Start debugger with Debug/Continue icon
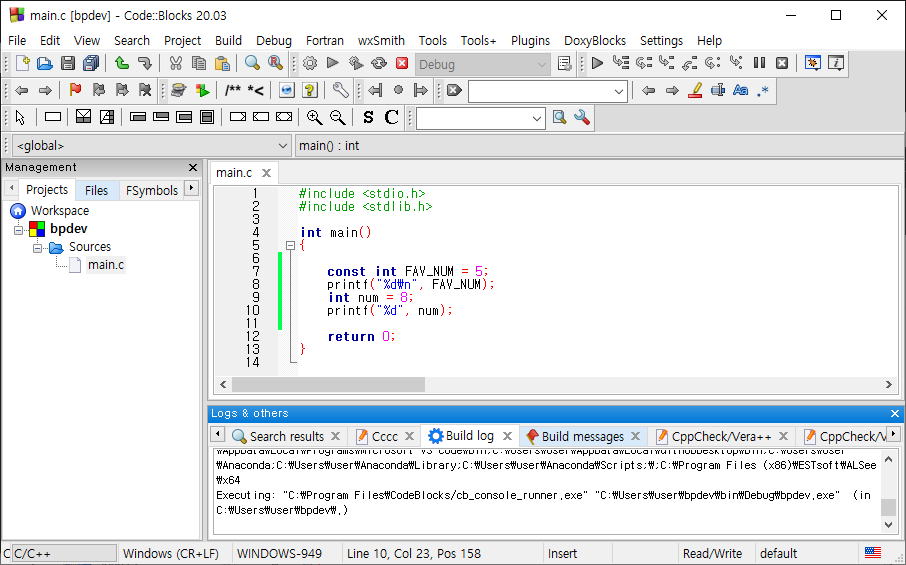The image size is (906, 565). [x=598, y=63]
